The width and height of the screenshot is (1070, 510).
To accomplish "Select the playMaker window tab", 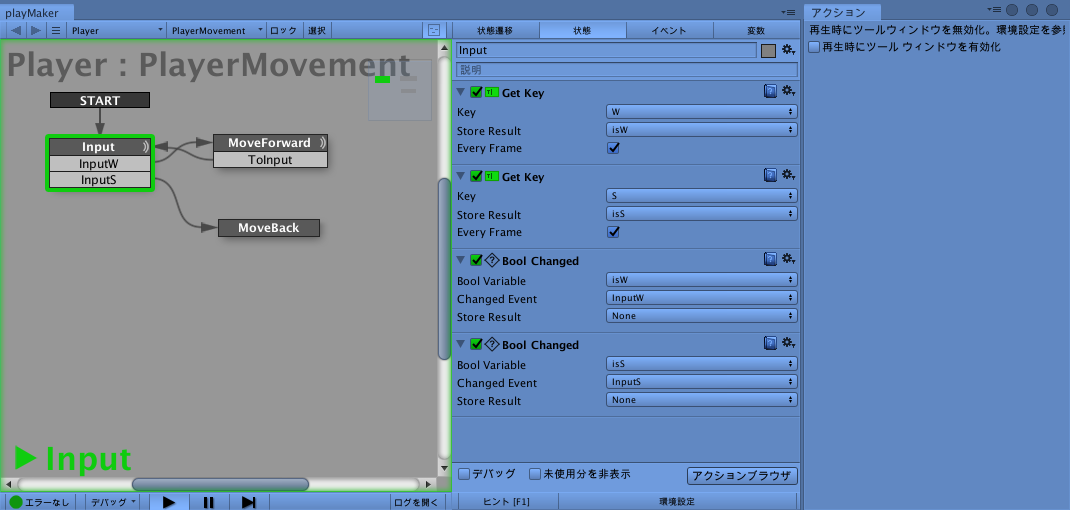I will 37,12.
